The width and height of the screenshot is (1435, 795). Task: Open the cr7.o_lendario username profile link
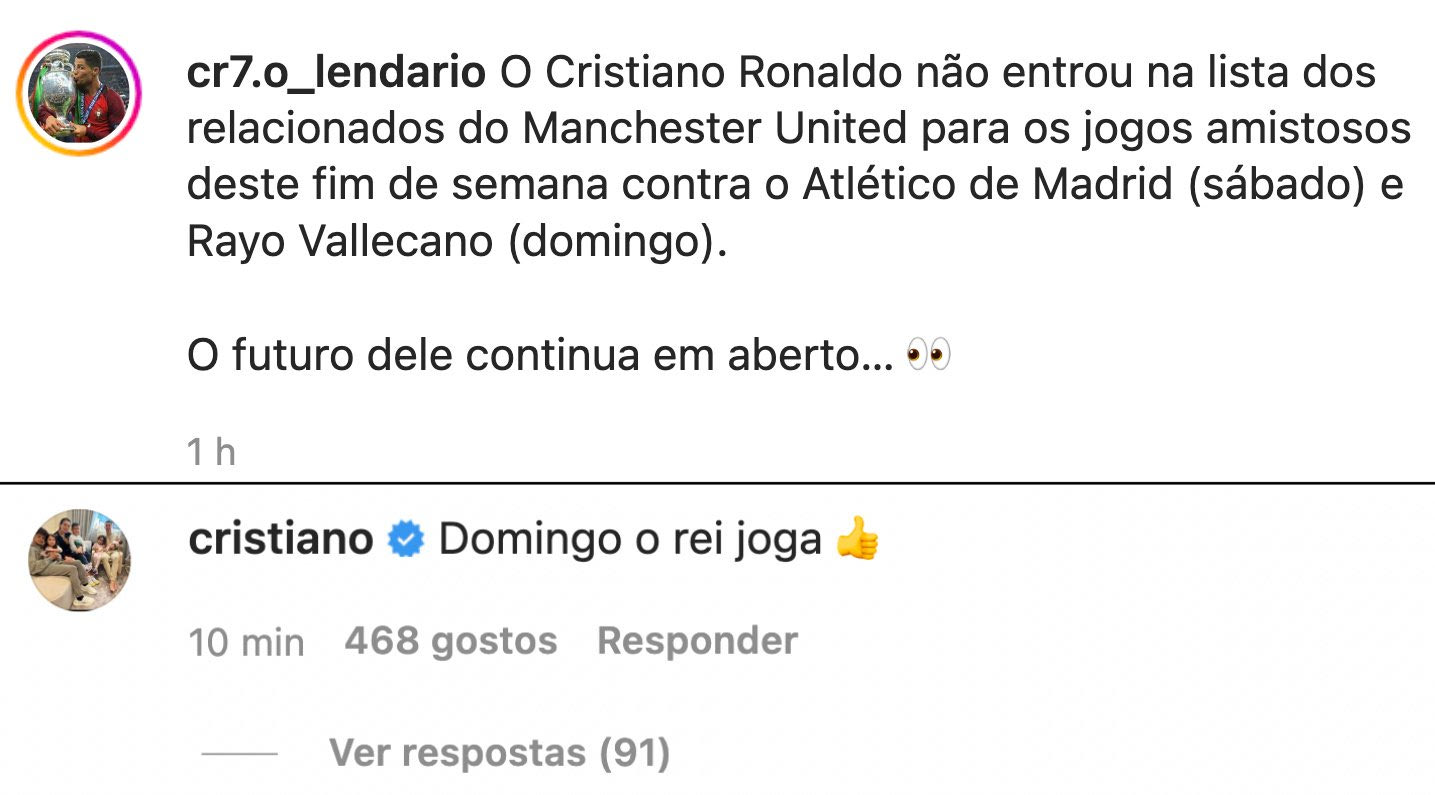pyautogui.click(x=336, y=73)
